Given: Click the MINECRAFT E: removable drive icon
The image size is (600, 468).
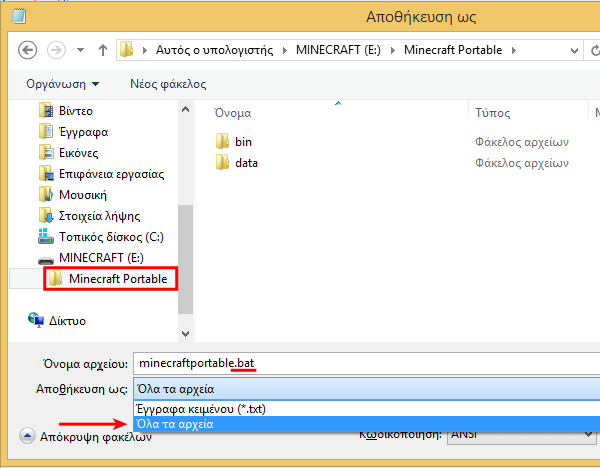Looking at the screenshot, I should pyautogui.click(x=46, y=261).
